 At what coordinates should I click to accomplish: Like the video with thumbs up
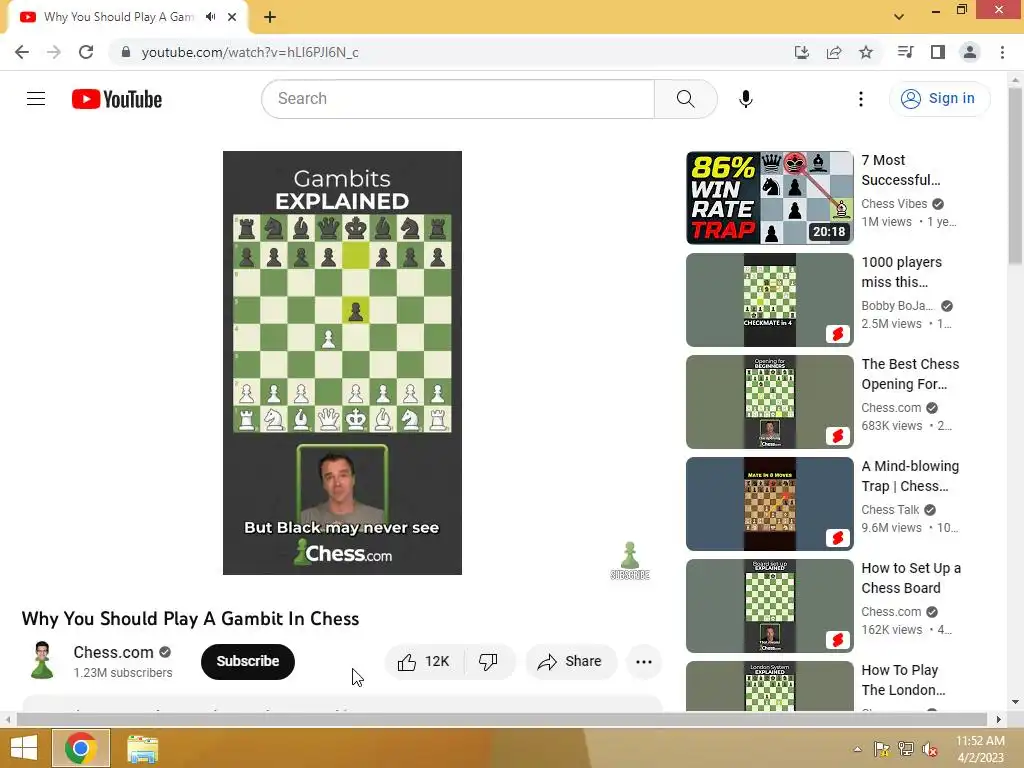click(424, 662)
